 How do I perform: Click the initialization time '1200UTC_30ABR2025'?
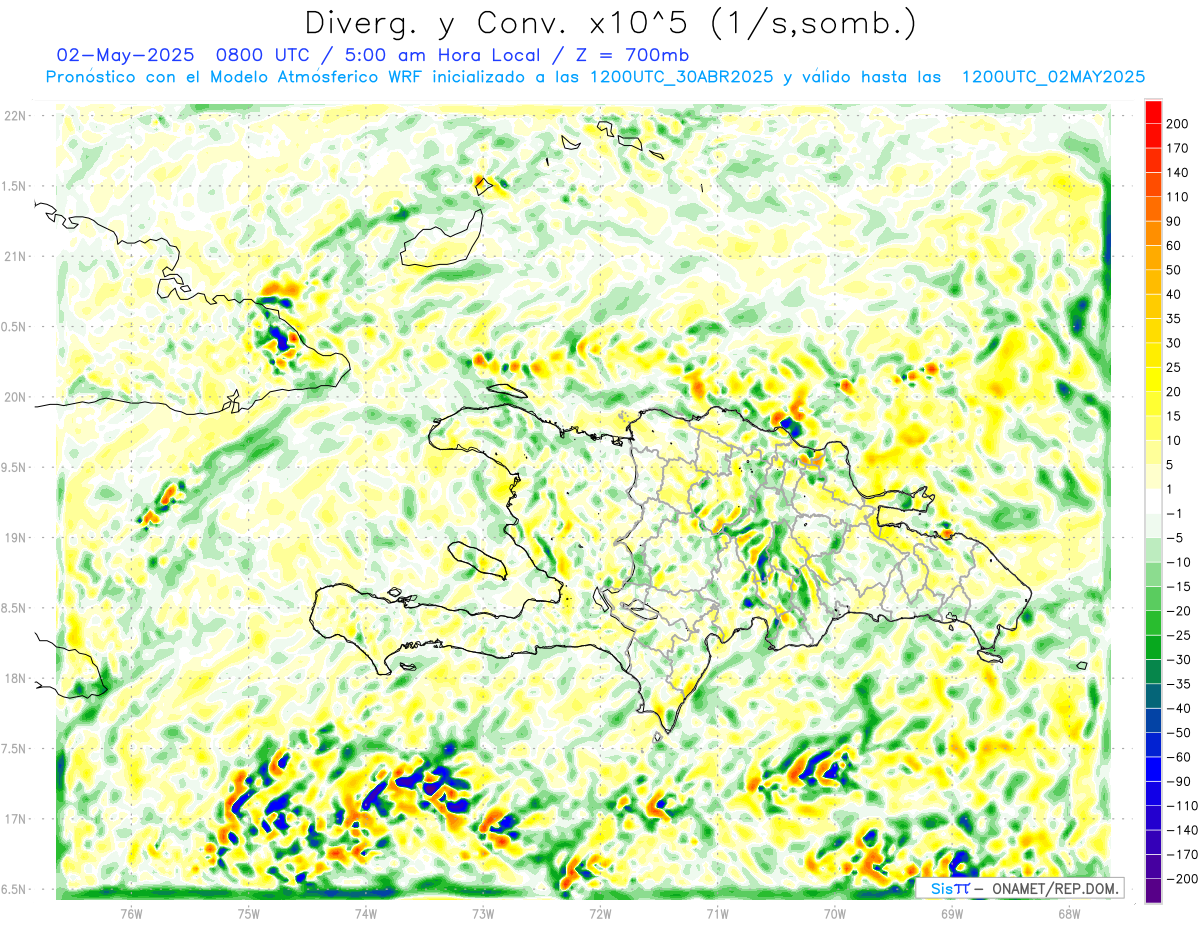pos(682,77)
